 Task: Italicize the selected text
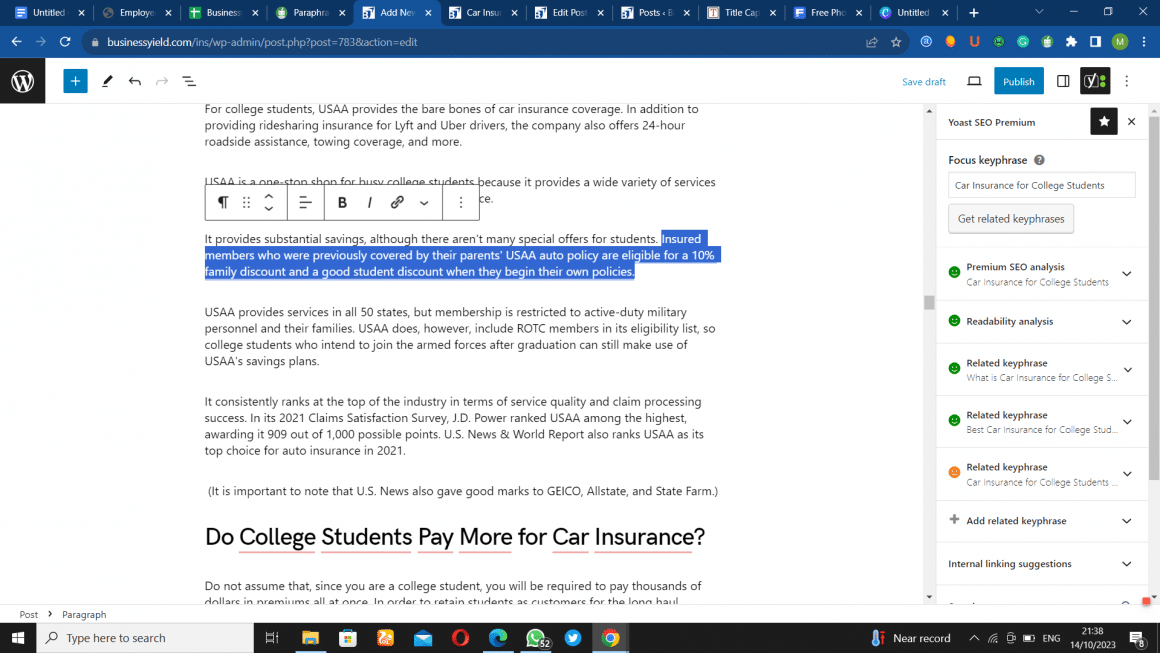(x=370, y=202)
